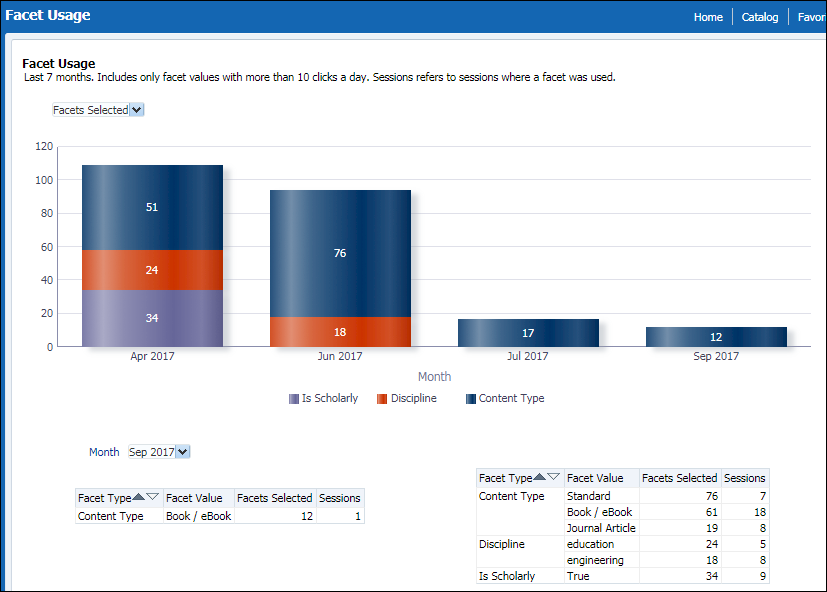827x592 pixels.
Task: Open the Facets Selected measure dropdown
Action: [x=98, y=110]
